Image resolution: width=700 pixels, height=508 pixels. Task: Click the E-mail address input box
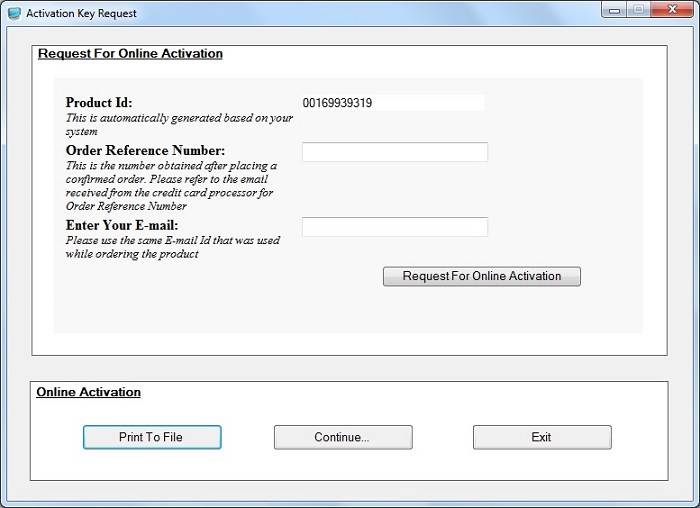click(x=394, y=227)
